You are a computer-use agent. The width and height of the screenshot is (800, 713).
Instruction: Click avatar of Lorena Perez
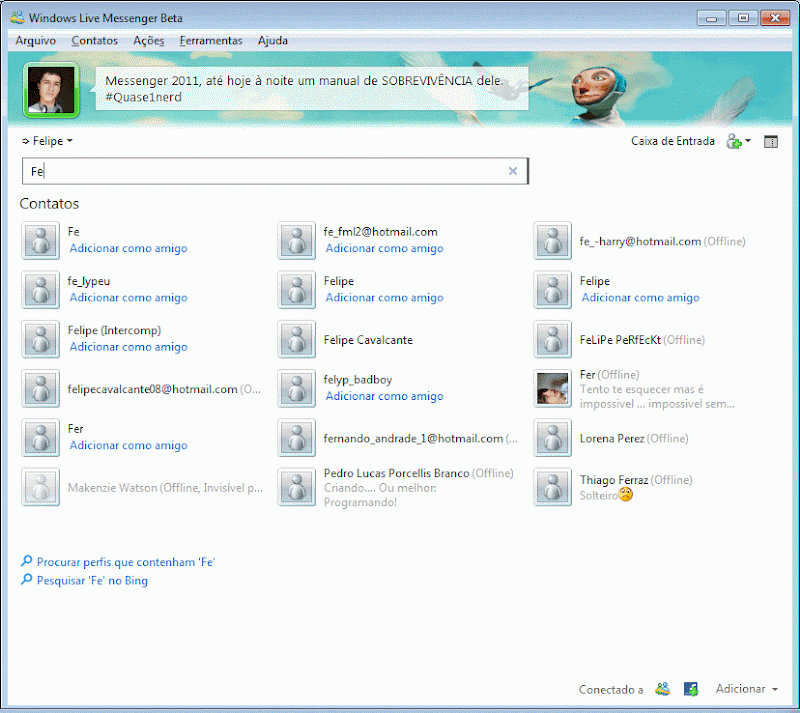[553, 437]
